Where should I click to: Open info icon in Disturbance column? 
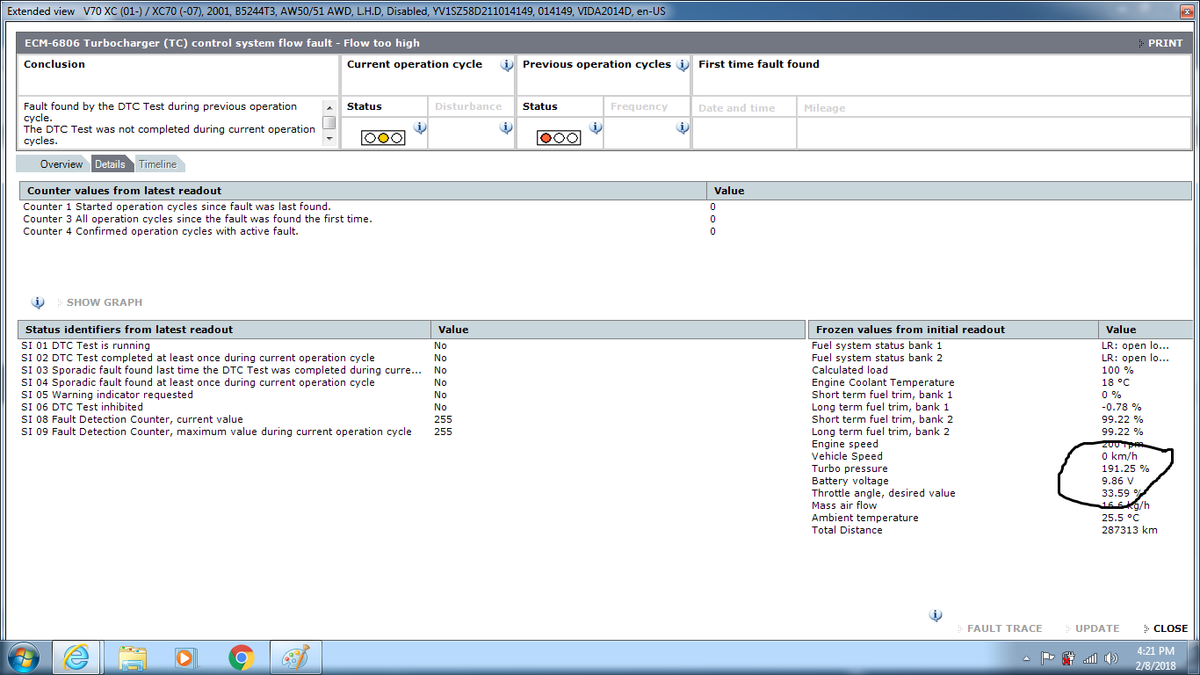[x=506, y=128]
